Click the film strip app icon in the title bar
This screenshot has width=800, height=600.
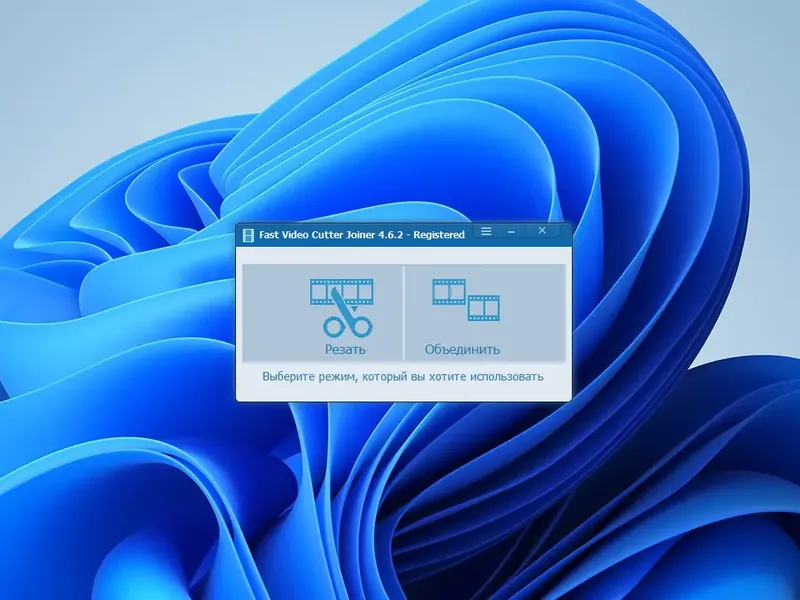(248, 235)
